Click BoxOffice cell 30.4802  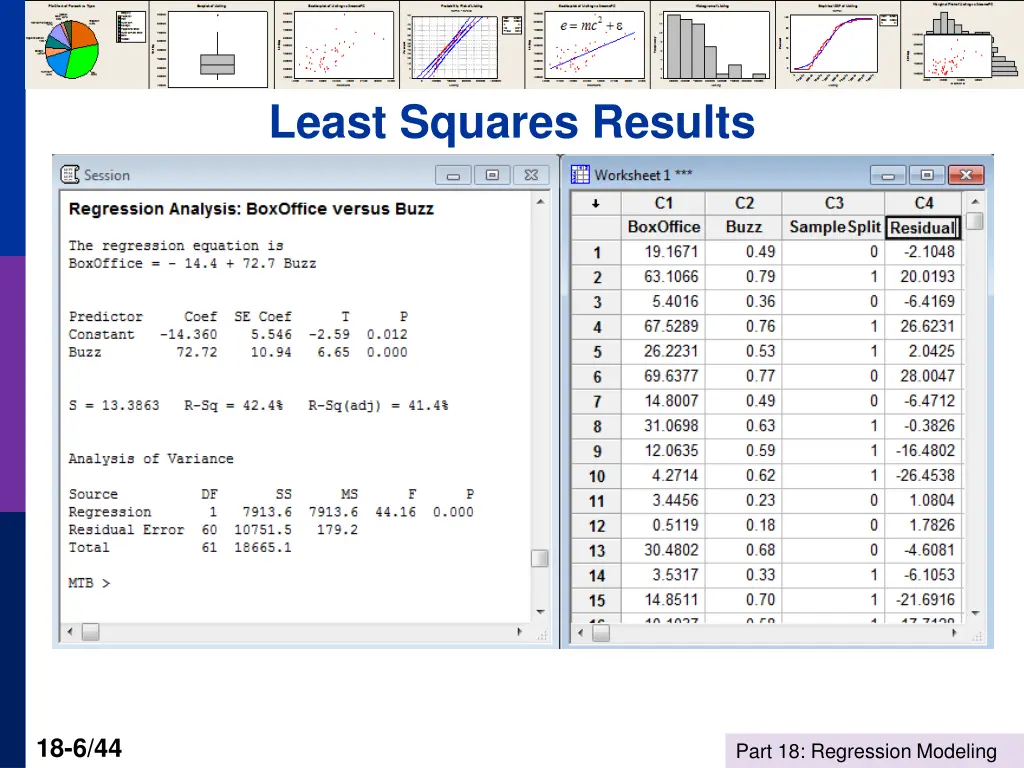click(664, 551)
